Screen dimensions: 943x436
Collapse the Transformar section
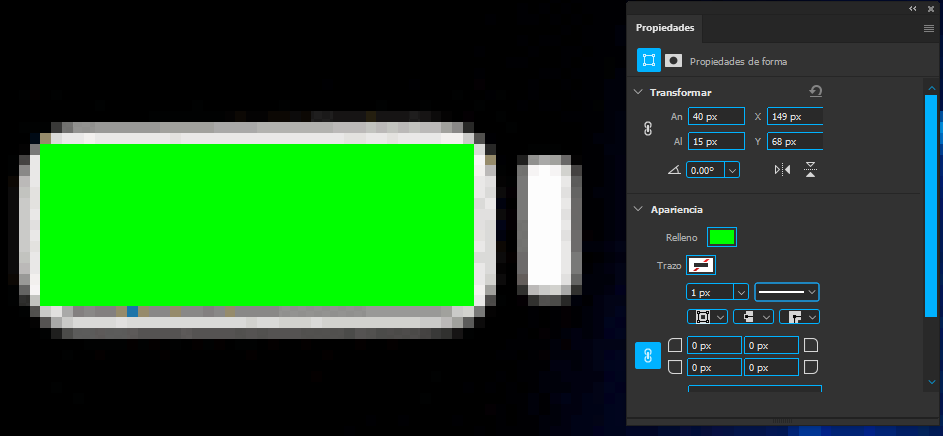coord(638,92)
